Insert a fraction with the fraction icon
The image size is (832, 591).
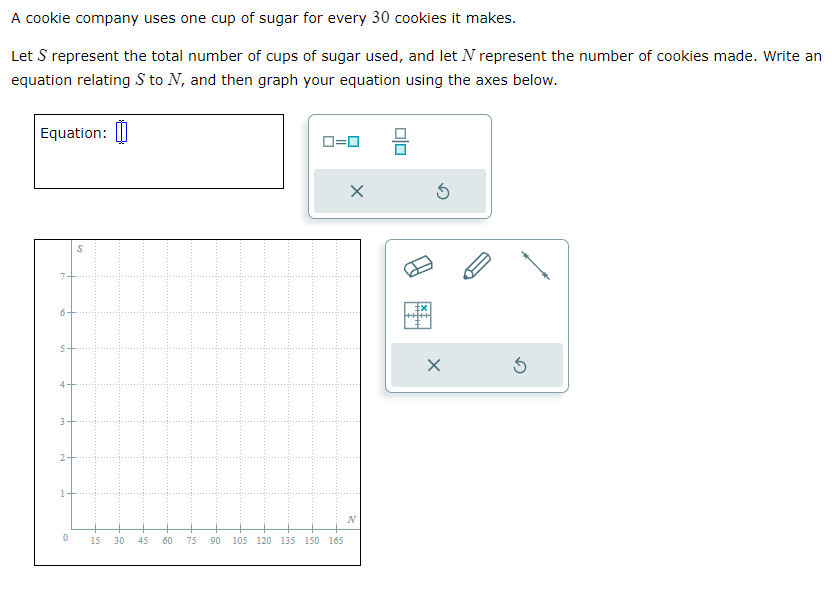[x=399, y=141]
